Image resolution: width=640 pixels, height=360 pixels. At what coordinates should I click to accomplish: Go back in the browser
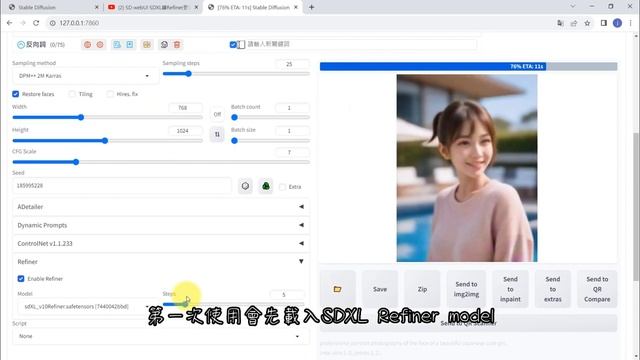point(9,23)
